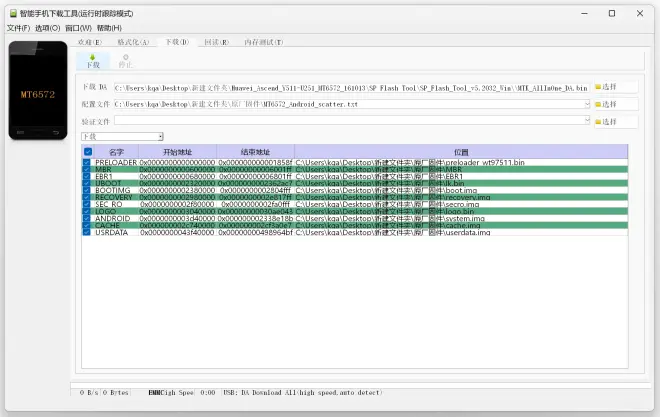Select the UBOOT row name
The width and height of the screenshot is (660, 417).
108,183
